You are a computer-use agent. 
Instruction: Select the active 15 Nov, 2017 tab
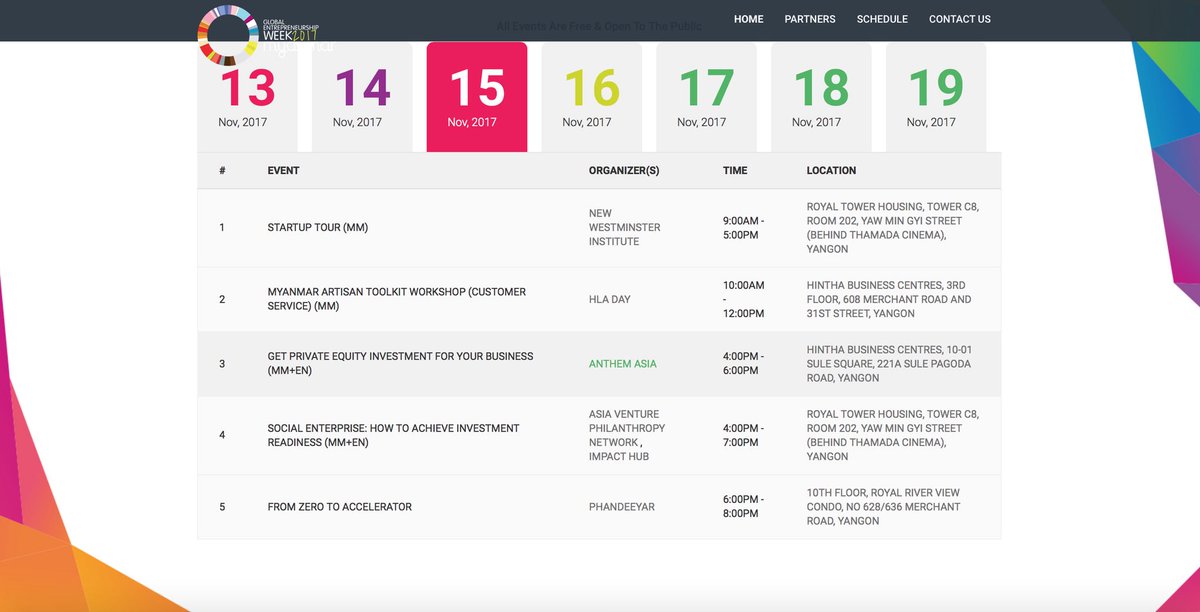(x=477, y=97)
